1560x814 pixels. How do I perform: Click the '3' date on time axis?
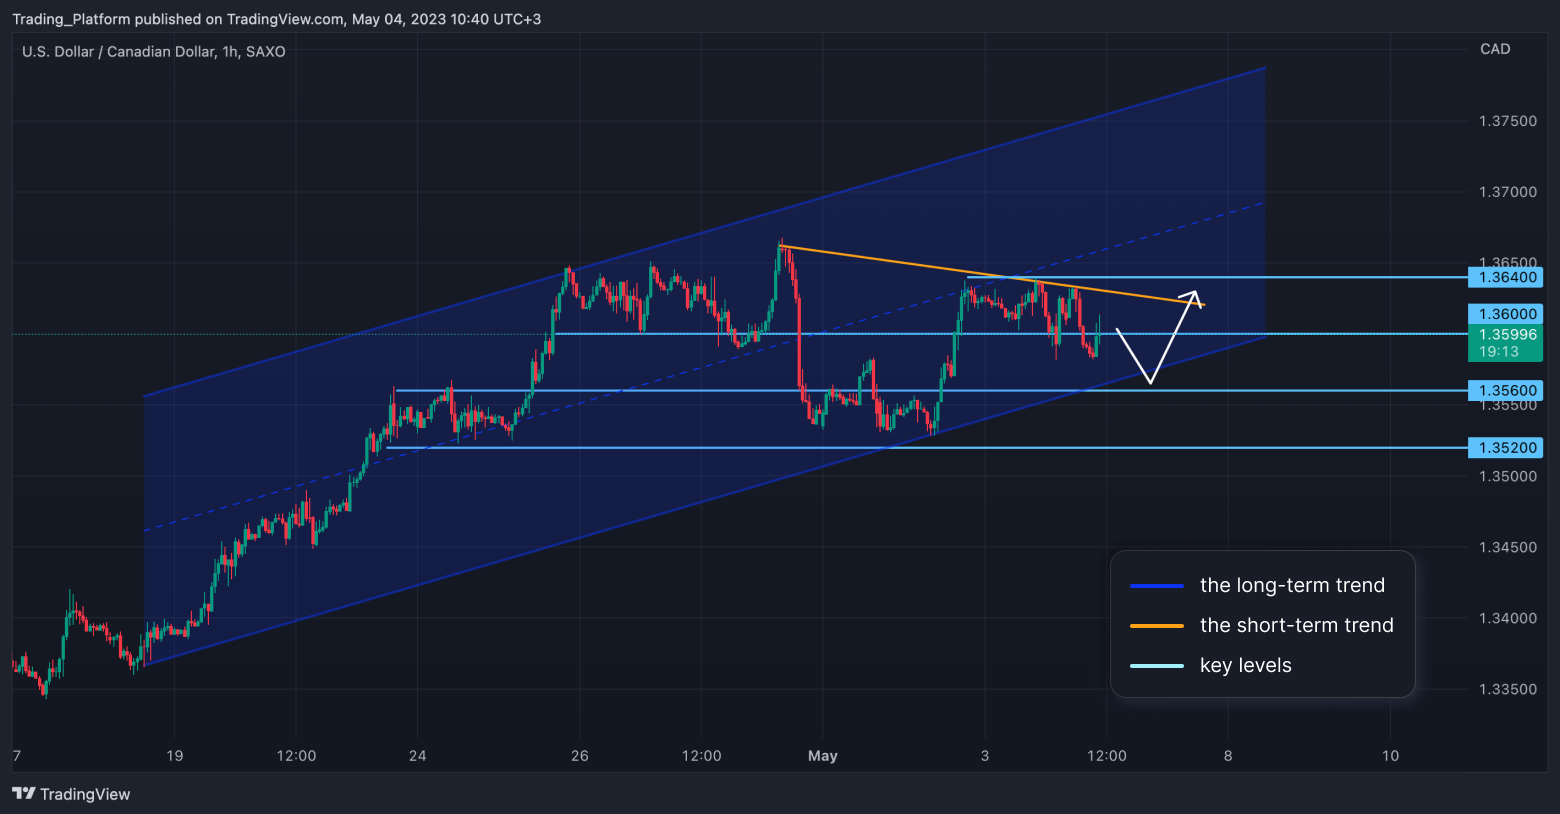tap(985, 756)
